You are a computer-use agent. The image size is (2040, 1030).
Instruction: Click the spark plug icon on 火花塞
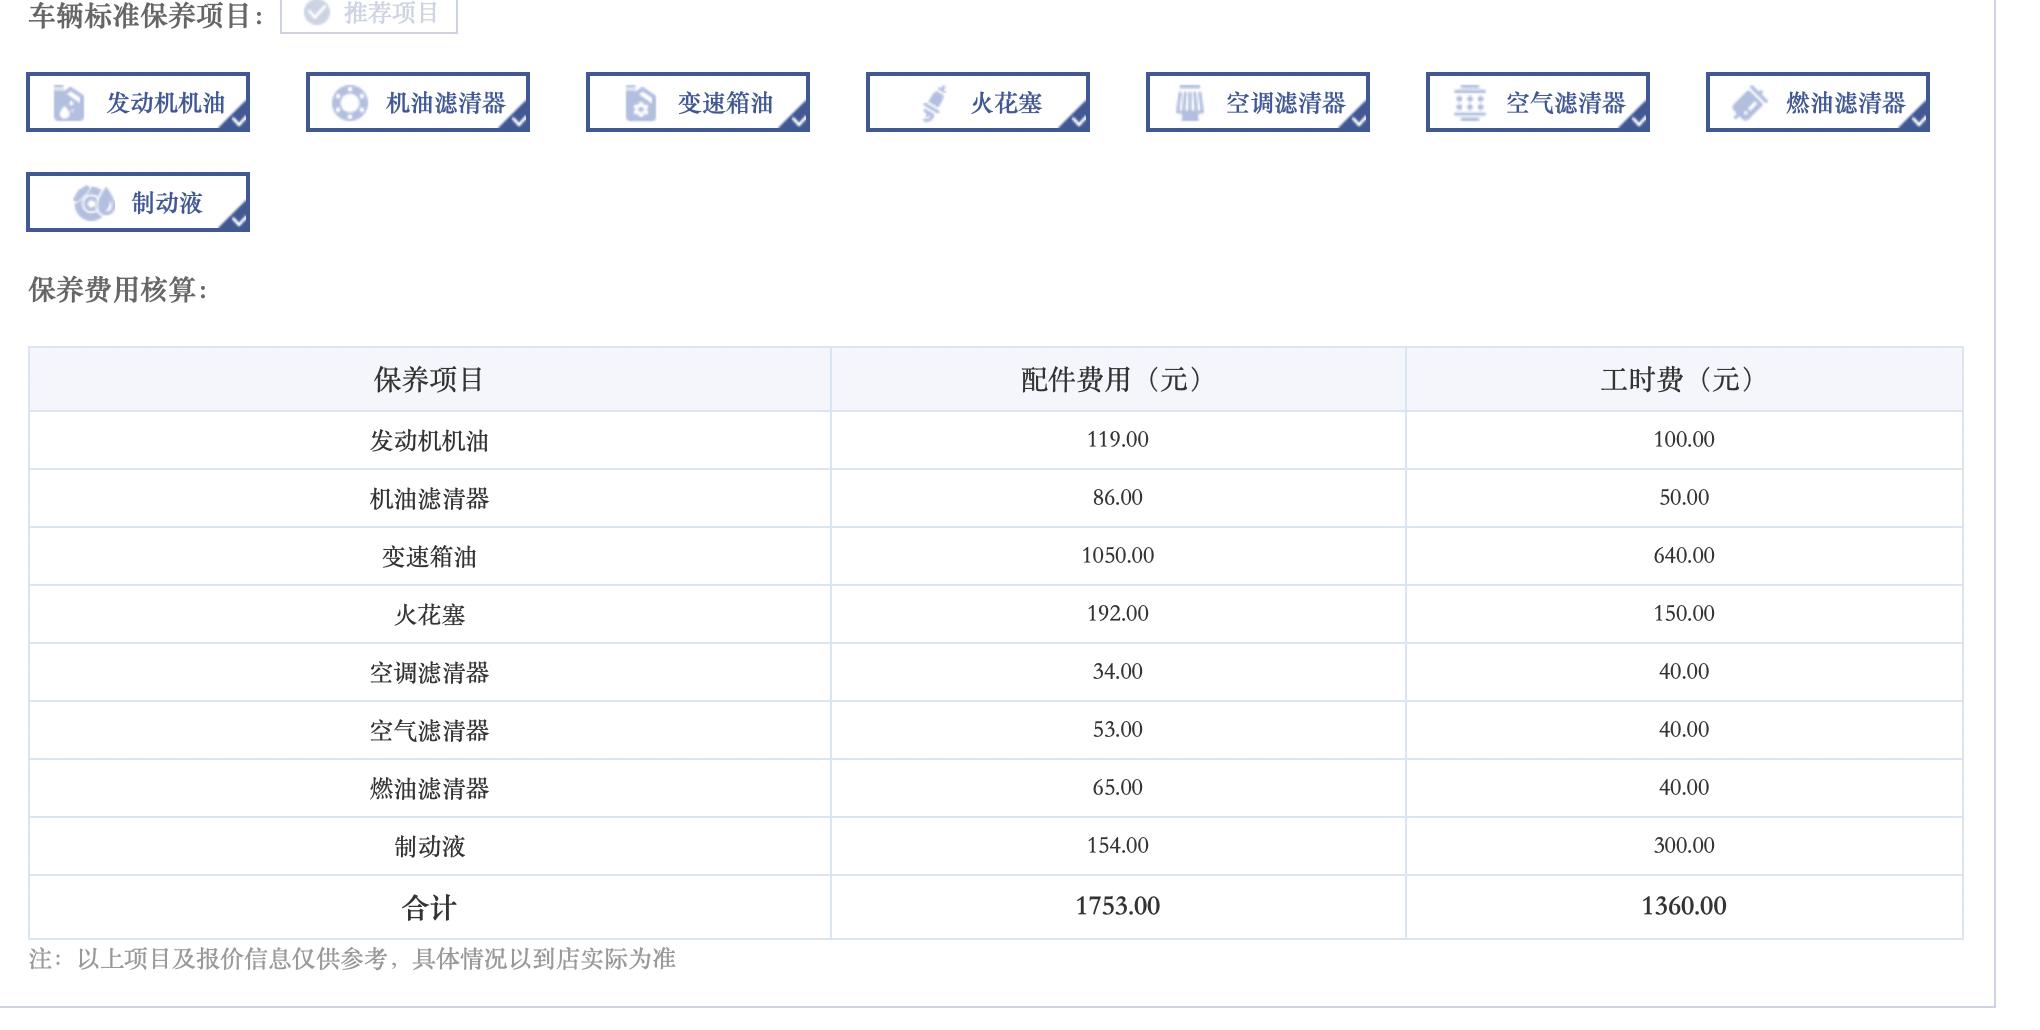coord(931,101)
